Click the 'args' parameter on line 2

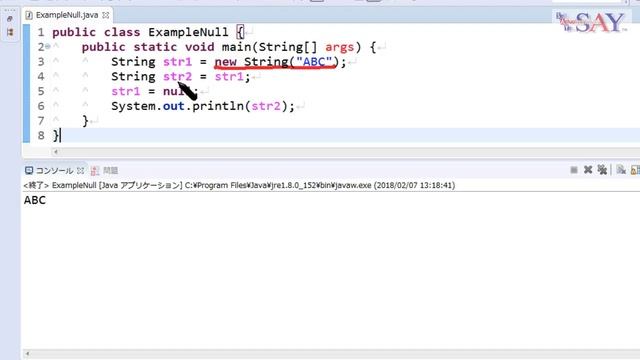point(340,47)
